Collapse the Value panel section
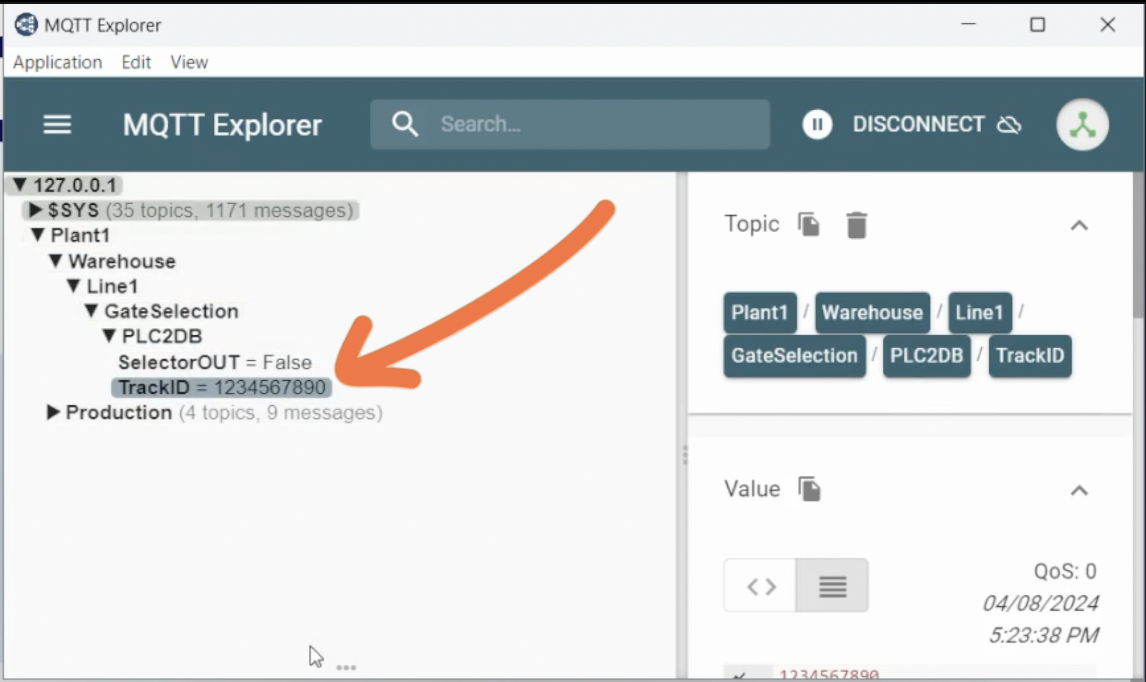The width and height of the screenshot is (1146, 682). click(x=1079, y=490)
